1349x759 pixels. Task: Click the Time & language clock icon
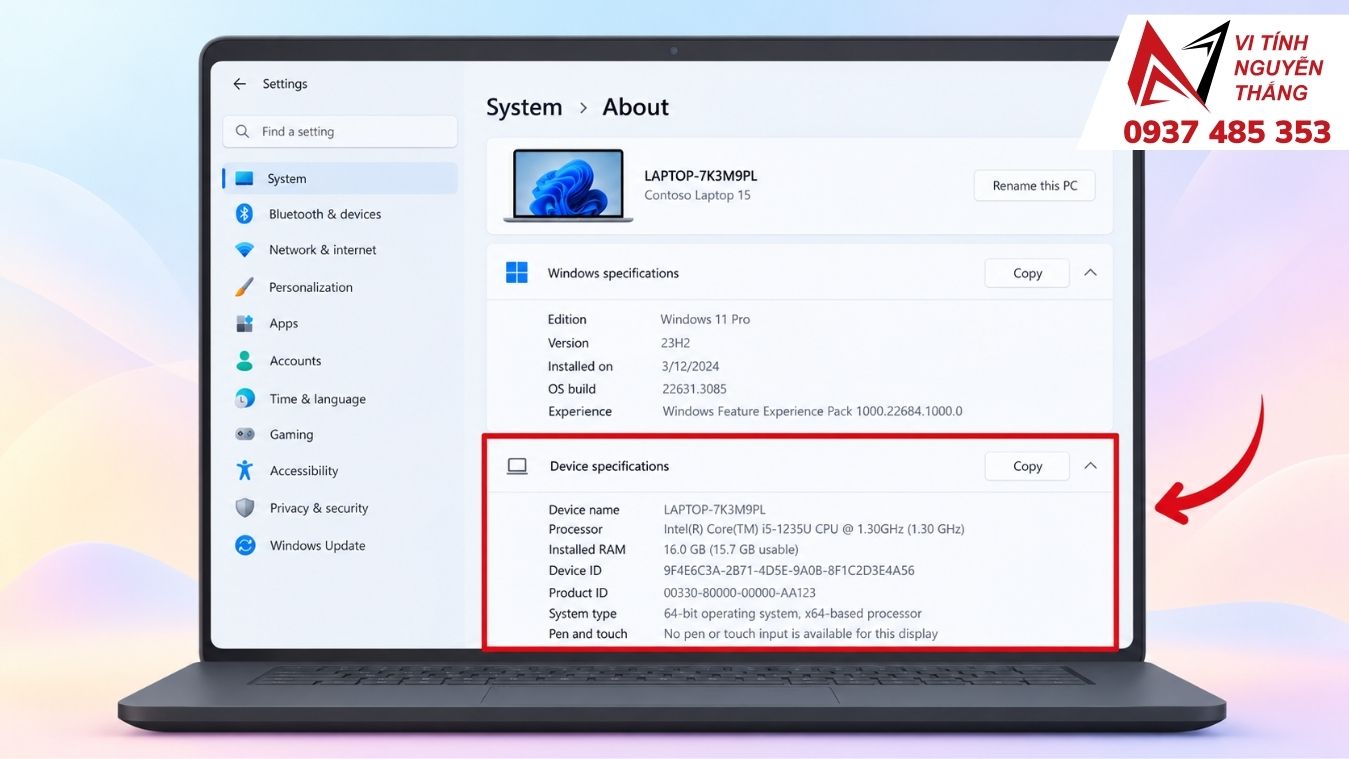click(244, 399)
